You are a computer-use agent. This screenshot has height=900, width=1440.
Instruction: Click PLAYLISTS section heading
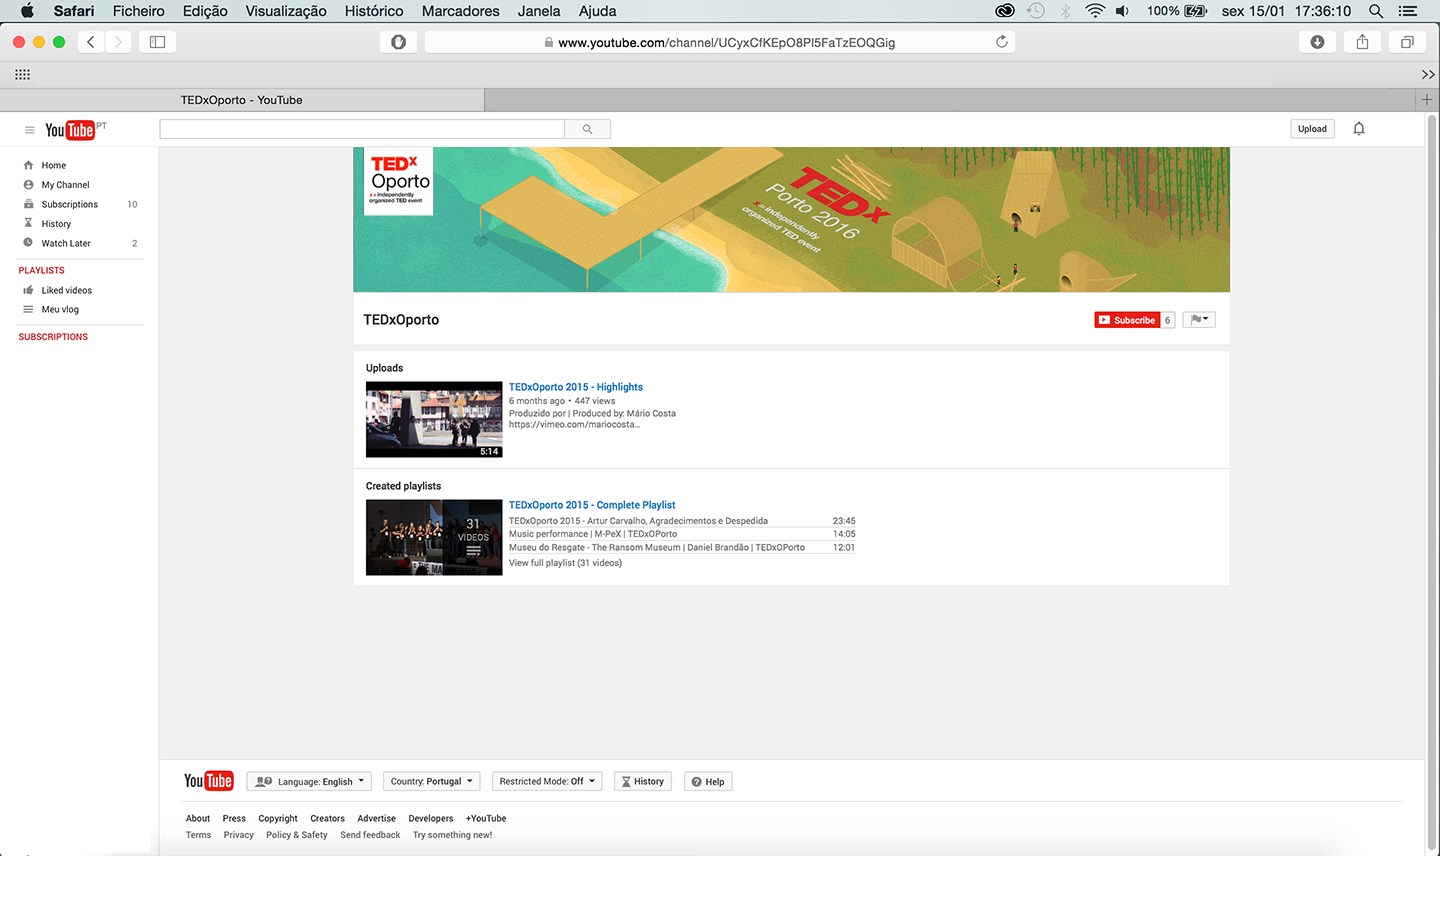(x=41, y=270)
